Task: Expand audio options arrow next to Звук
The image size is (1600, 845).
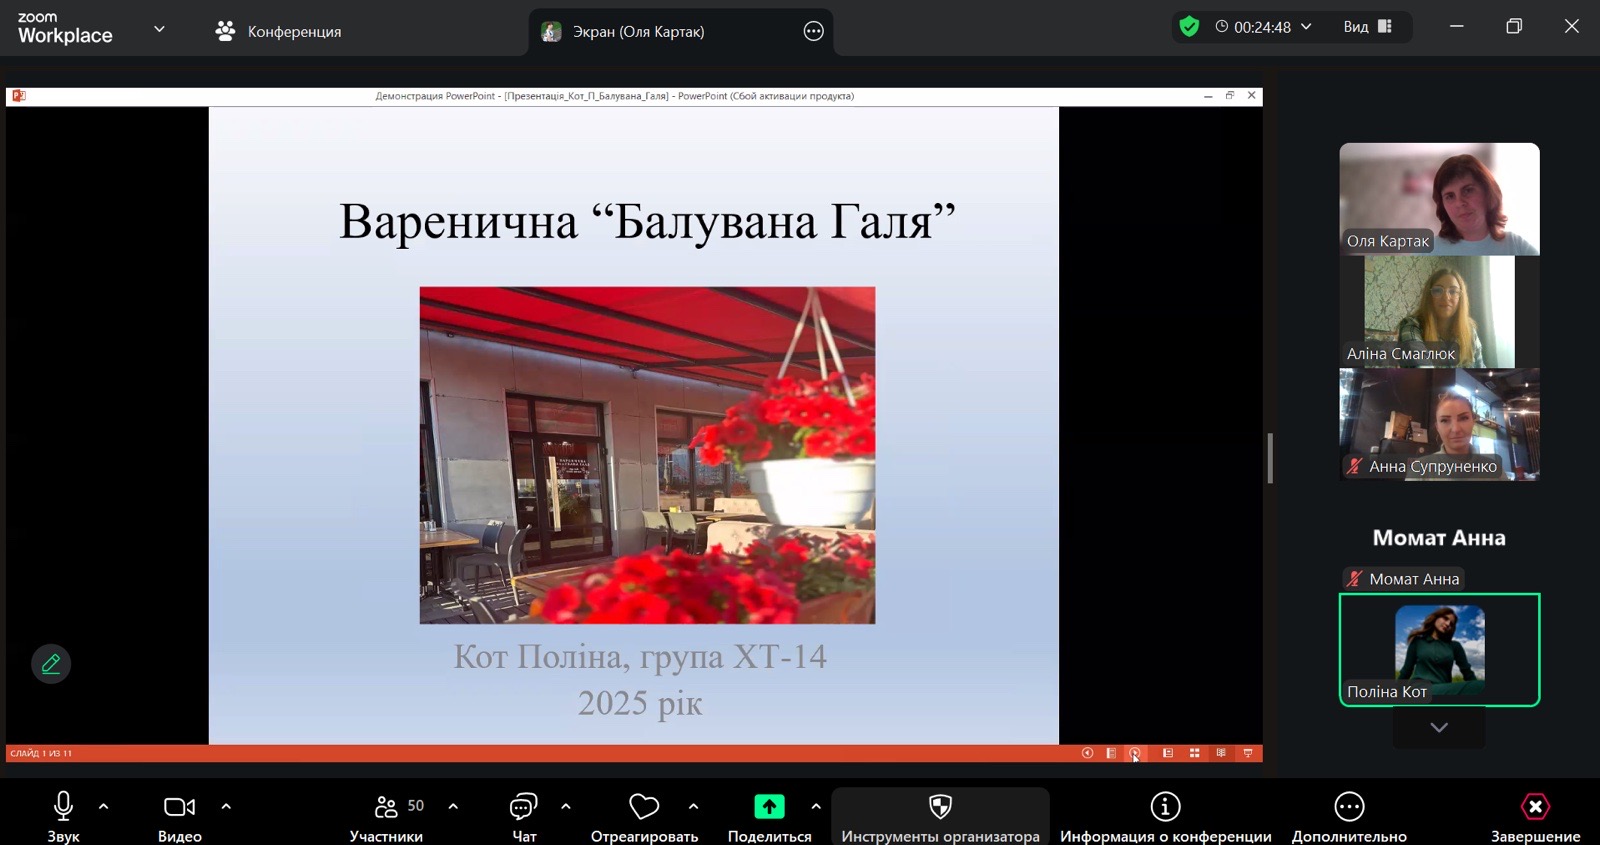Action: (x=104, y=806)
